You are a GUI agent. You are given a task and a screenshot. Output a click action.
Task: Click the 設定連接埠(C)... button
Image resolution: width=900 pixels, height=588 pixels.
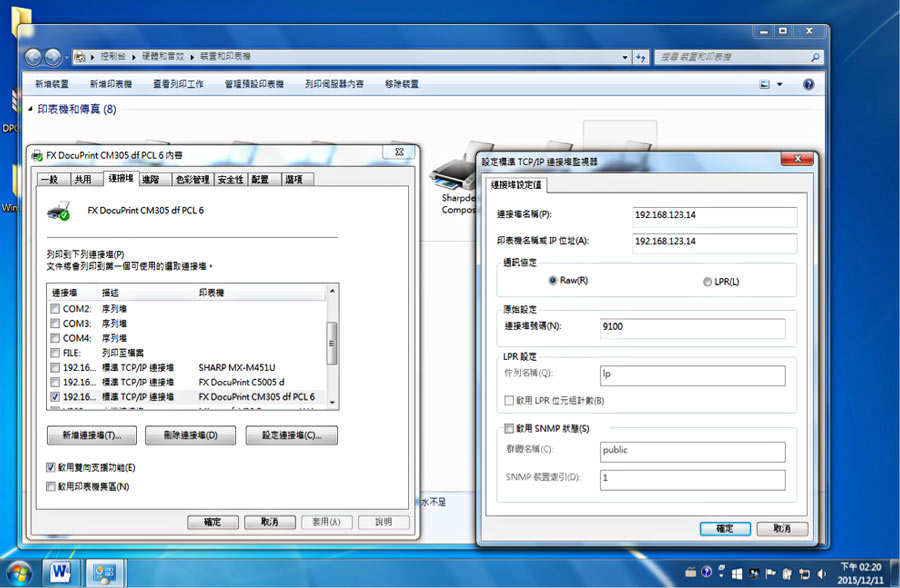point(292,435)
